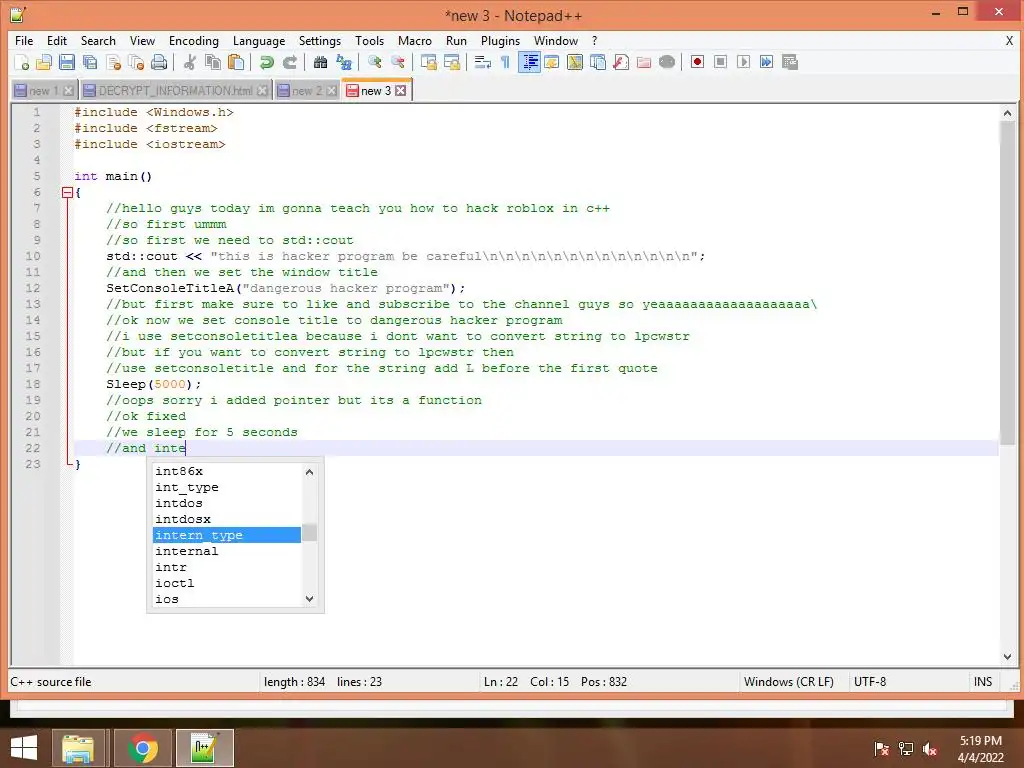The height and width of the screenshot is (768, 1024).
Task: Toggle word wrap in the toolbar
Action: (x=483, y=62)
